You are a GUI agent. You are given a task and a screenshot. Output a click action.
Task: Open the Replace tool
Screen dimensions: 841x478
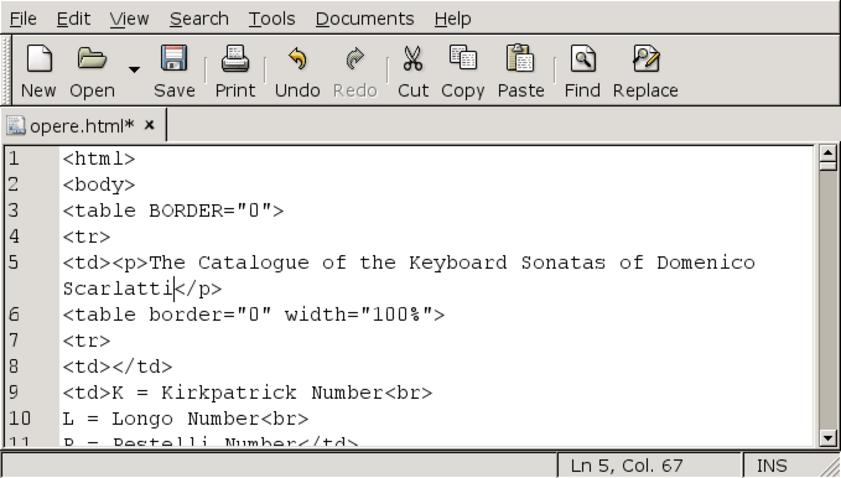pyautogui.click(x=645, y=60)
